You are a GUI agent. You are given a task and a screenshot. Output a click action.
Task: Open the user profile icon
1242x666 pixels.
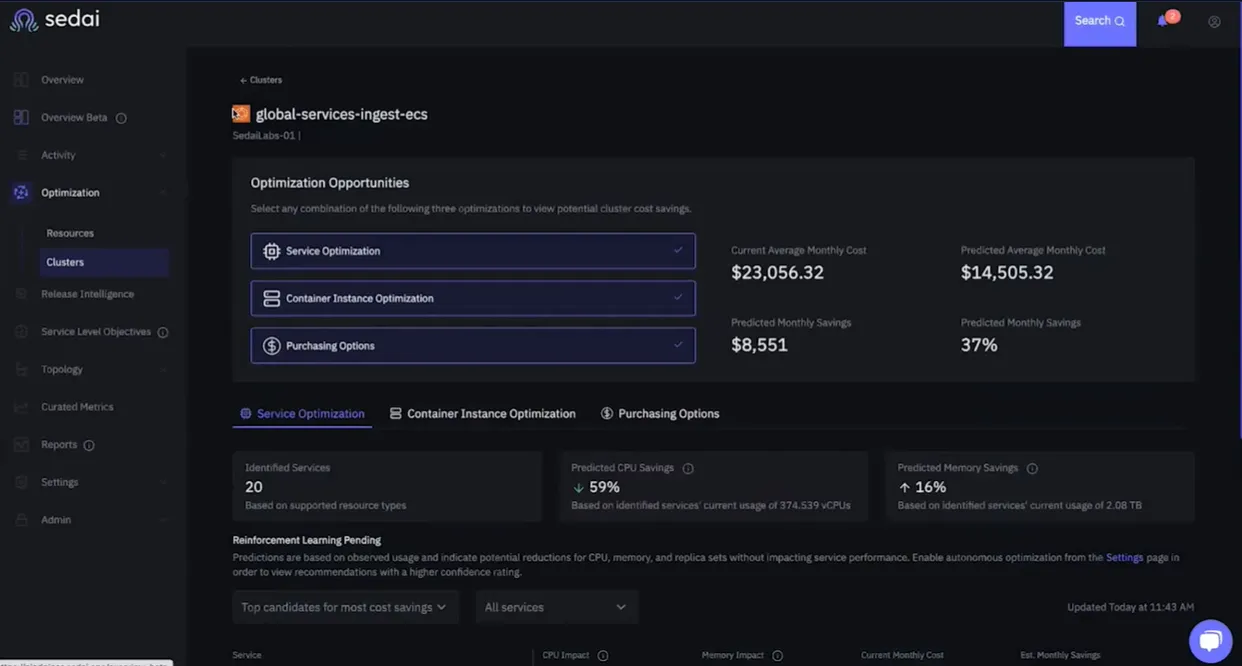pos(1214,21)
